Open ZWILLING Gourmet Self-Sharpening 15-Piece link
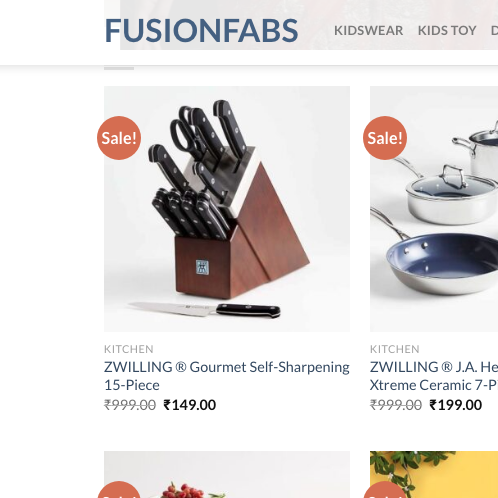498x498 pixels. (227, 376)
